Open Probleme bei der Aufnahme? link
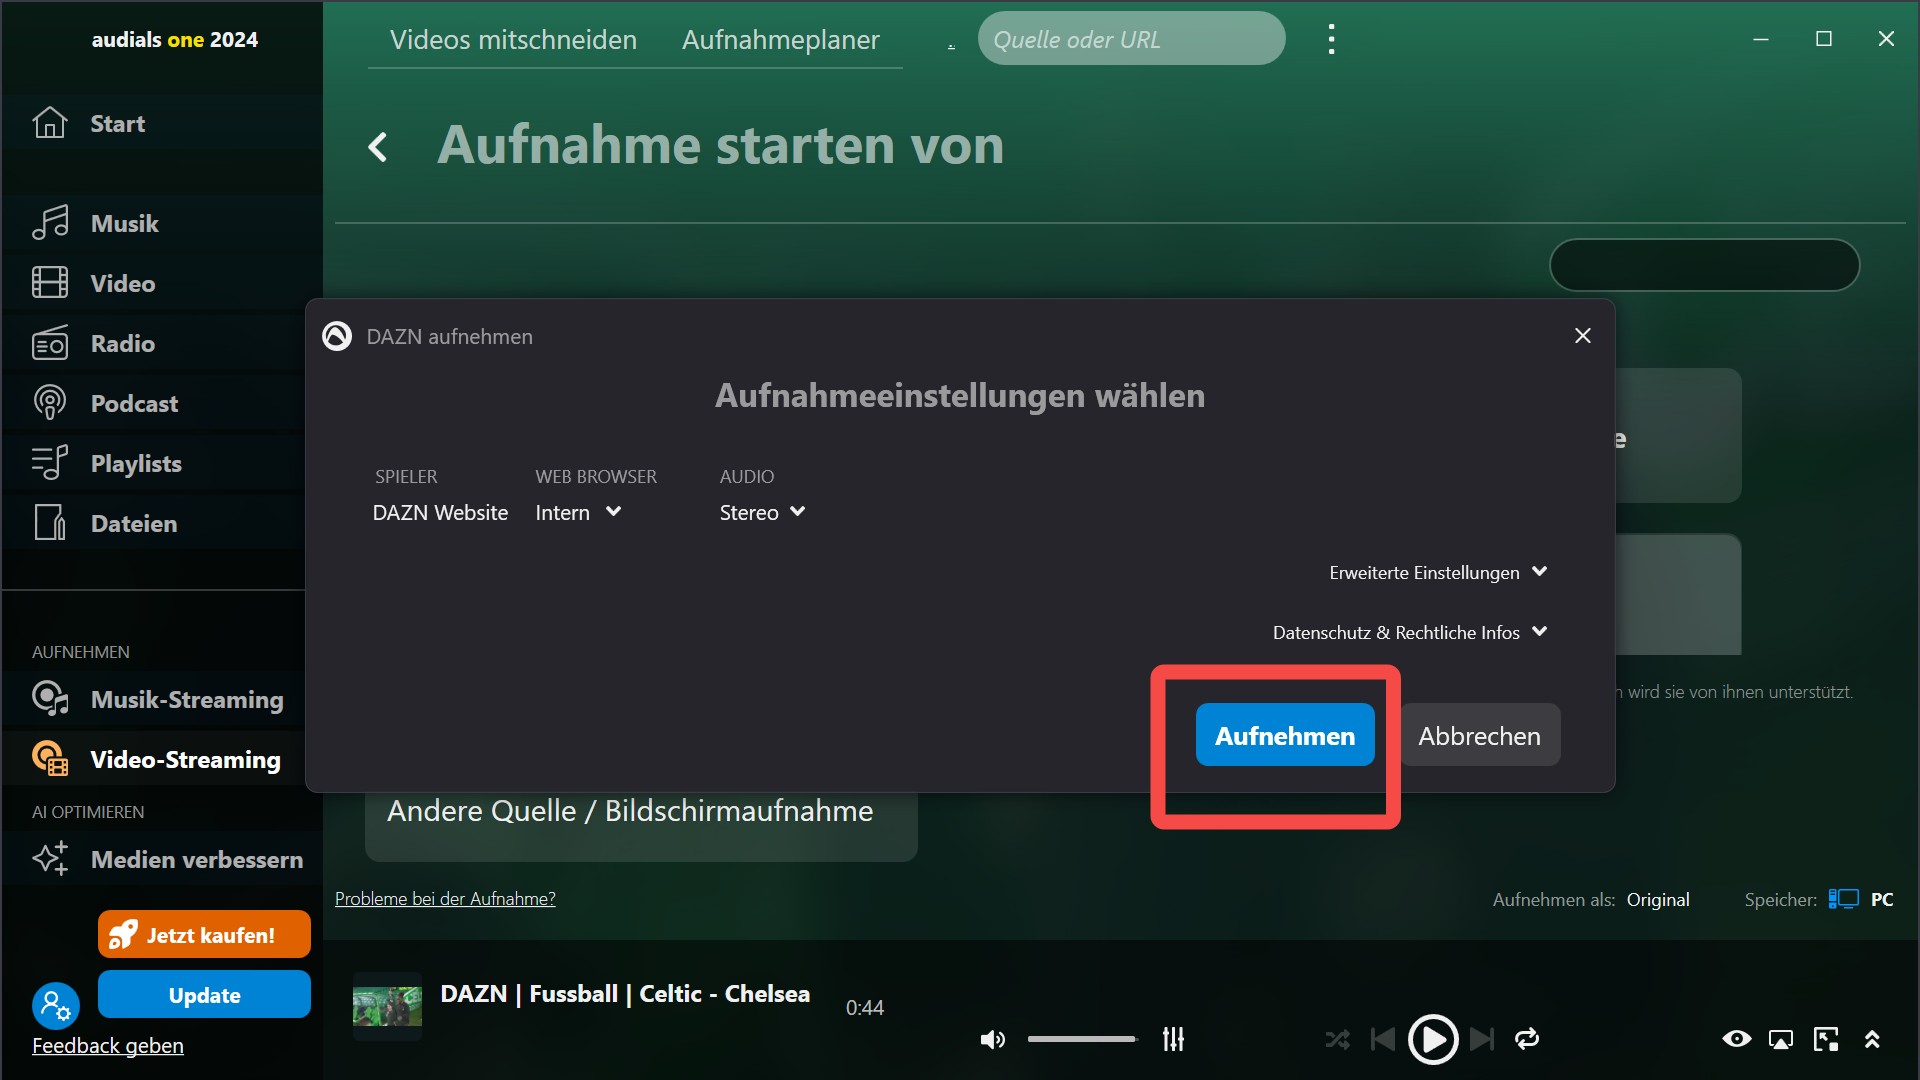This screenshot has height=1080, width=1920. [445, 899]
